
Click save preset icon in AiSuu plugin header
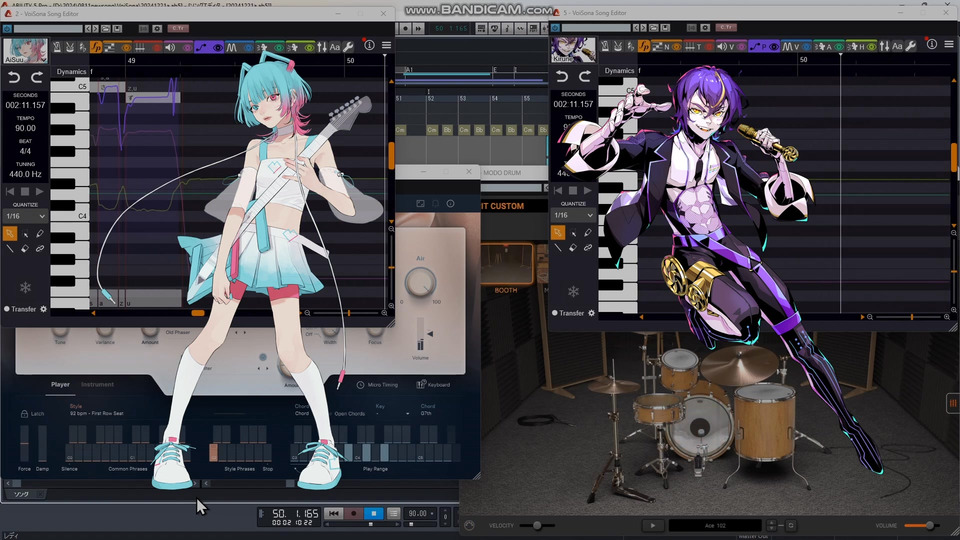tap(117, 28)
